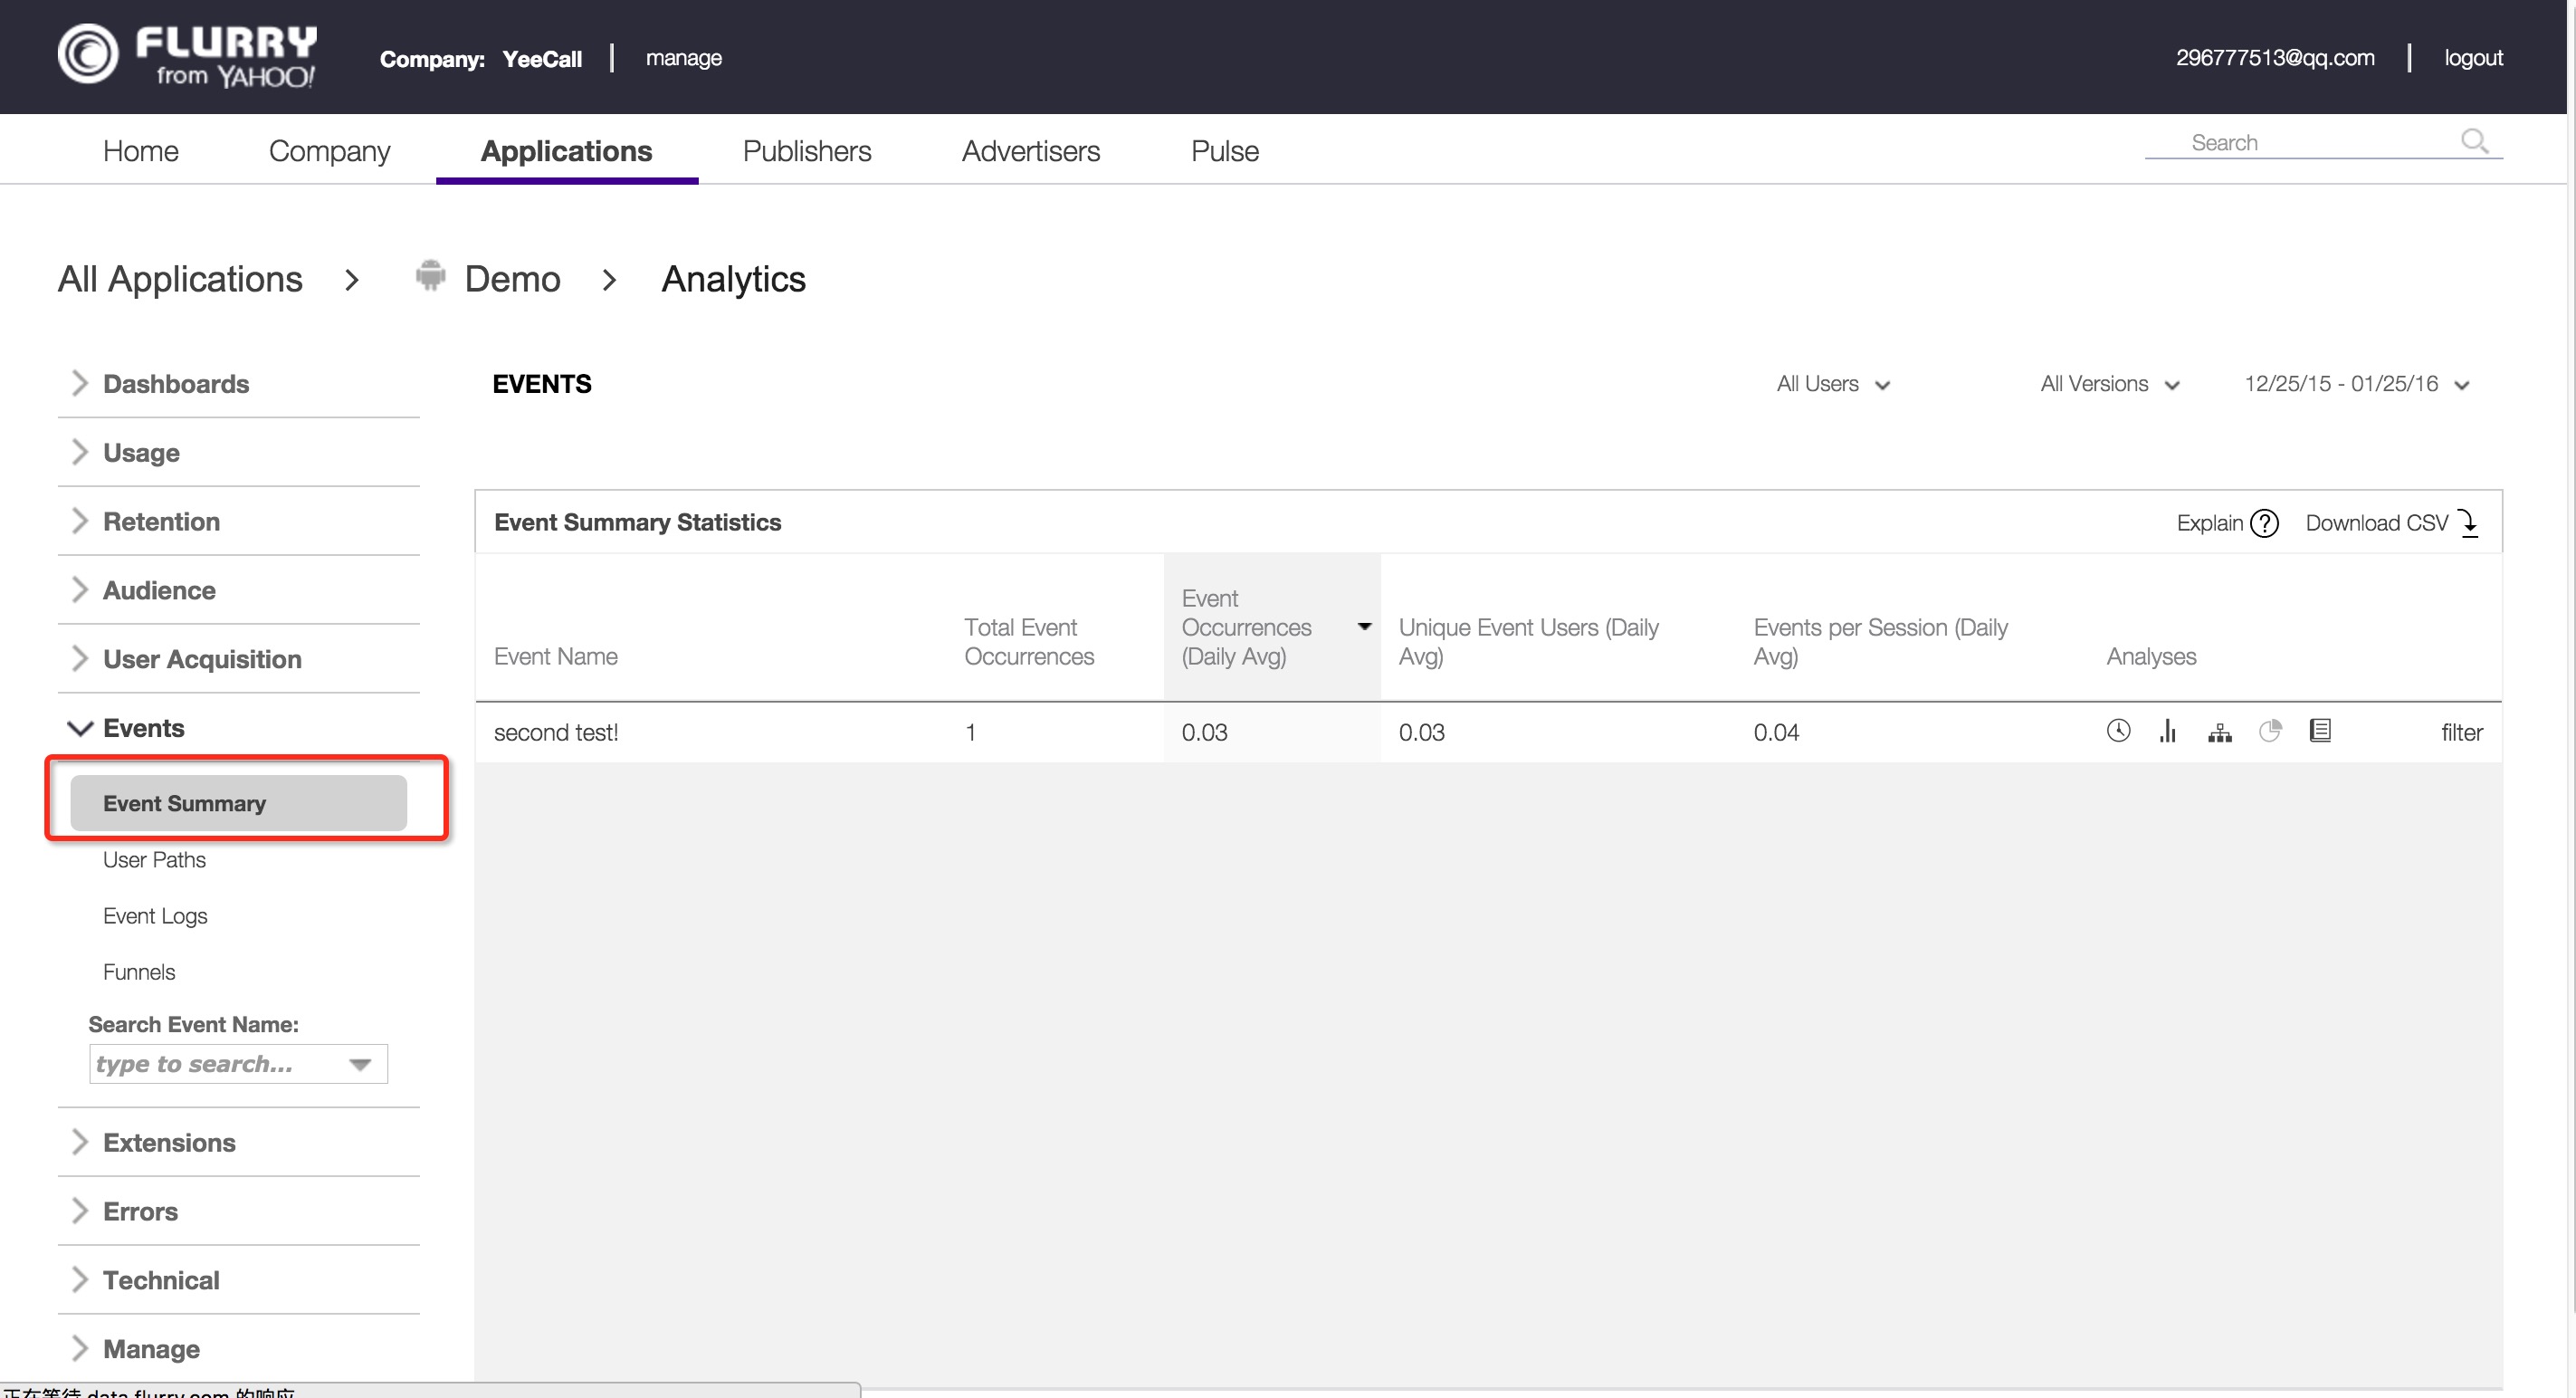Click the account email 296777513@qq.com
This screenshot has width=2576, height=1398.
coord(2275,58)
